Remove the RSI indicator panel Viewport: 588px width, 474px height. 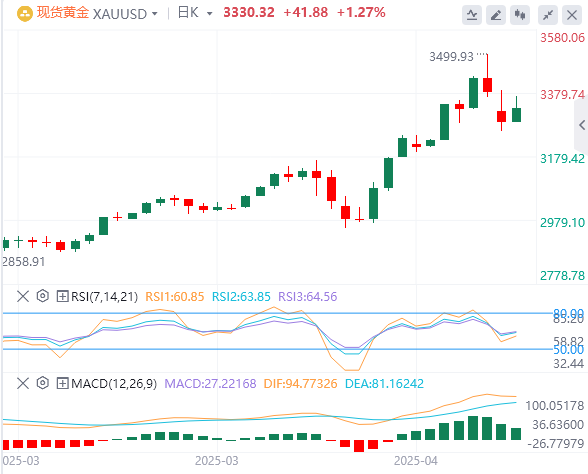pos(23,296)
